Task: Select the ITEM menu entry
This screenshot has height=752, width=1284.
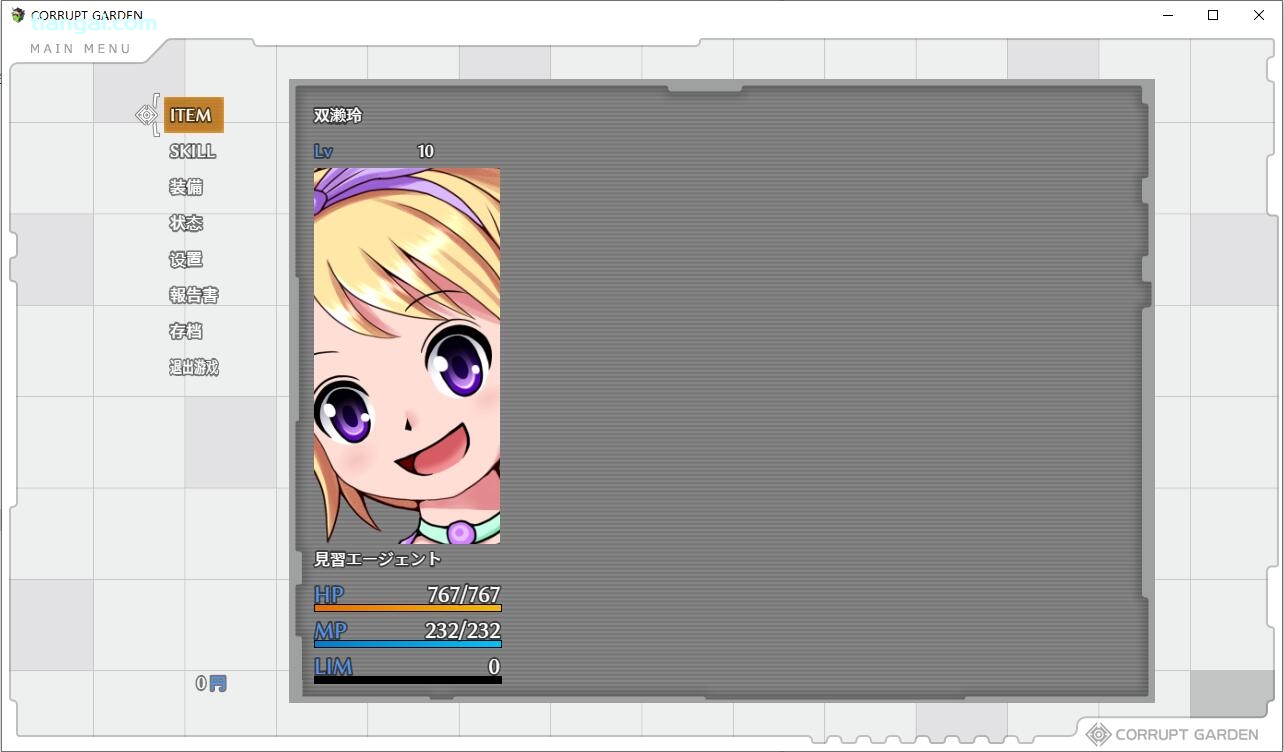Action: [x=193, y=115]
